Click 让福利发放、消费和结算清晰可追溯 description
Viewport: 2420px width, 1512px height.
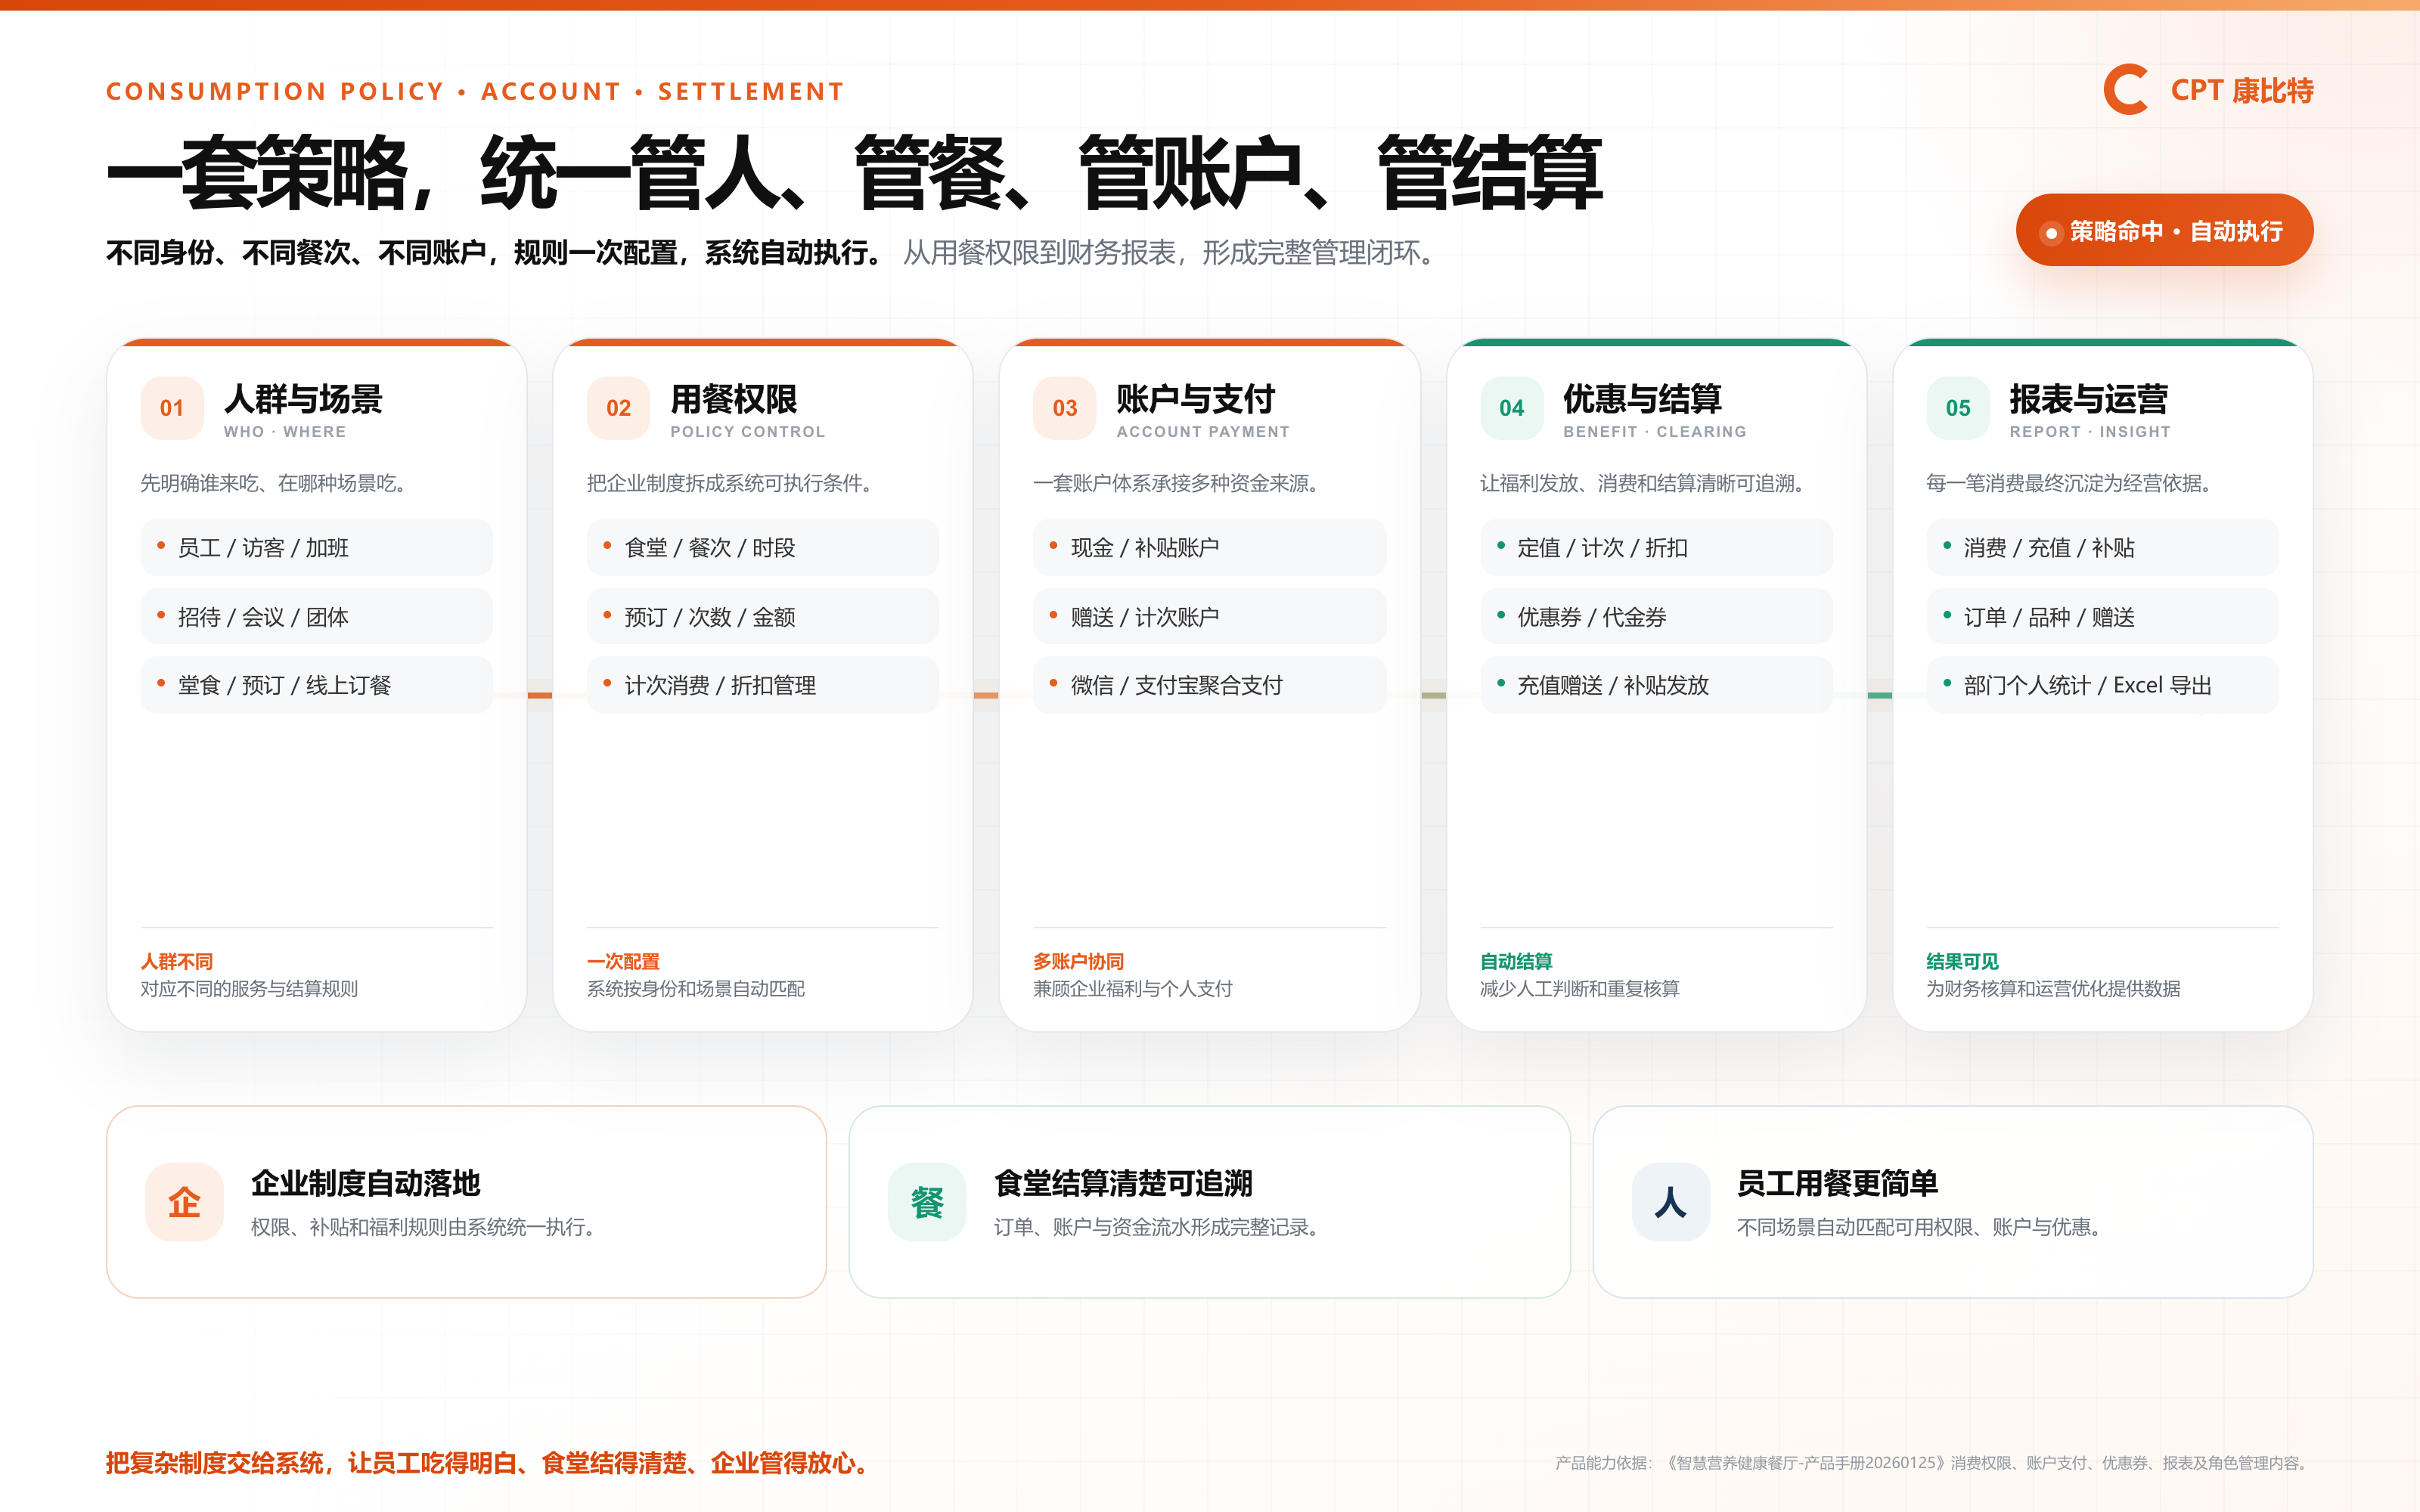point(1644,483)
